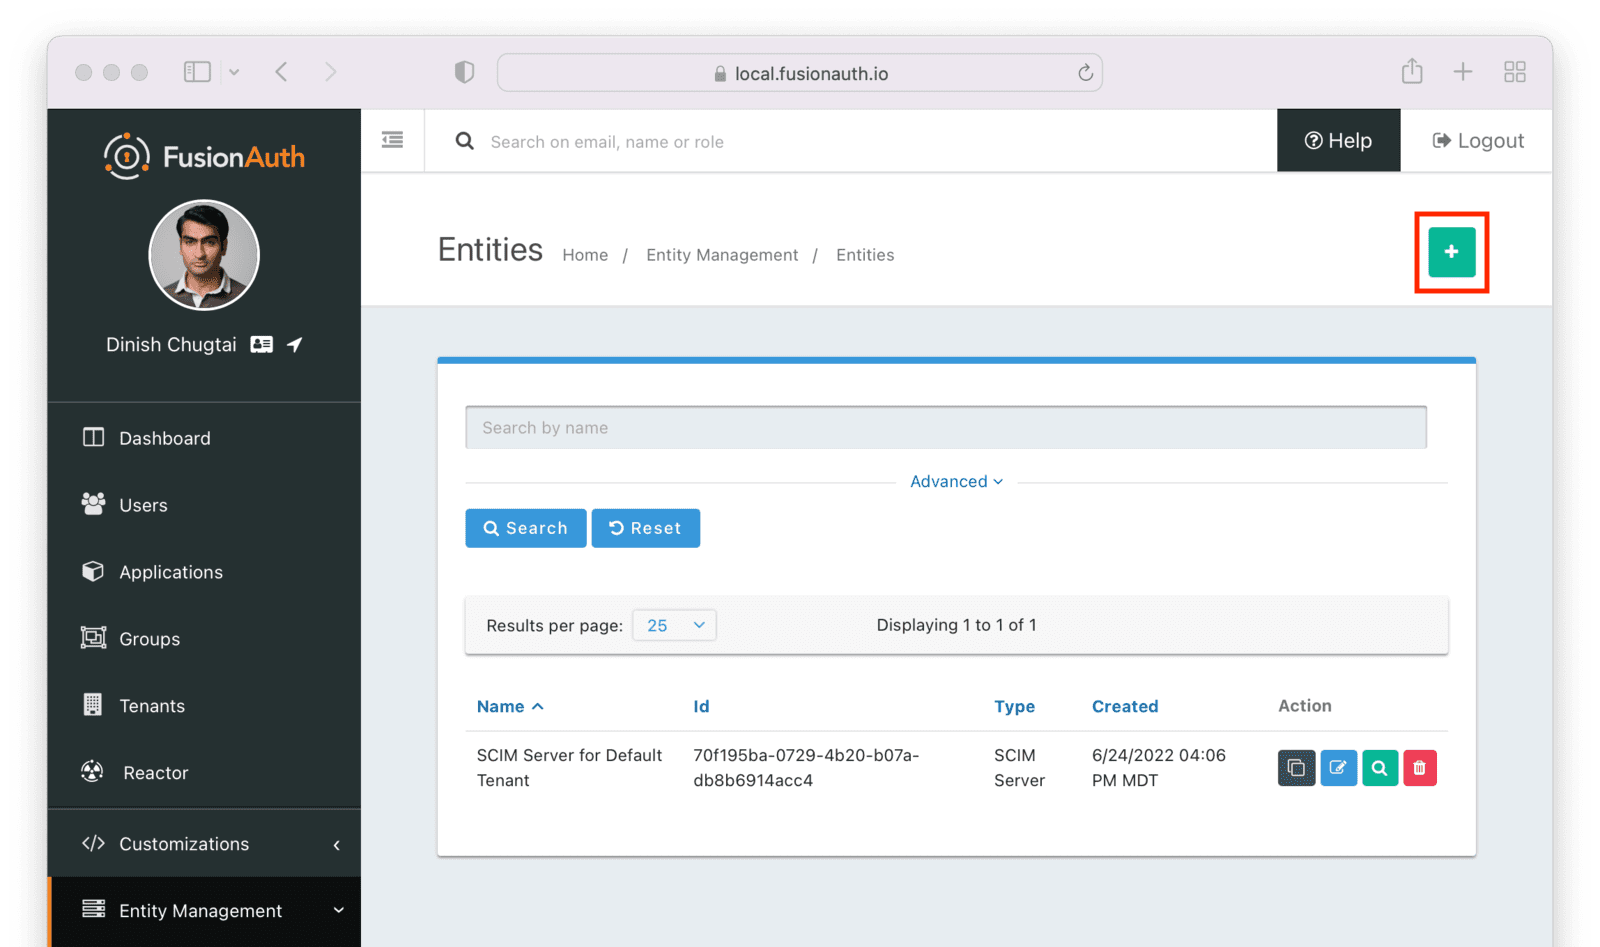Edit the SCIM Server for Default Tenant
Image resolution: width=1600 pixels, height=947 pixels.
click(1338, 768)
